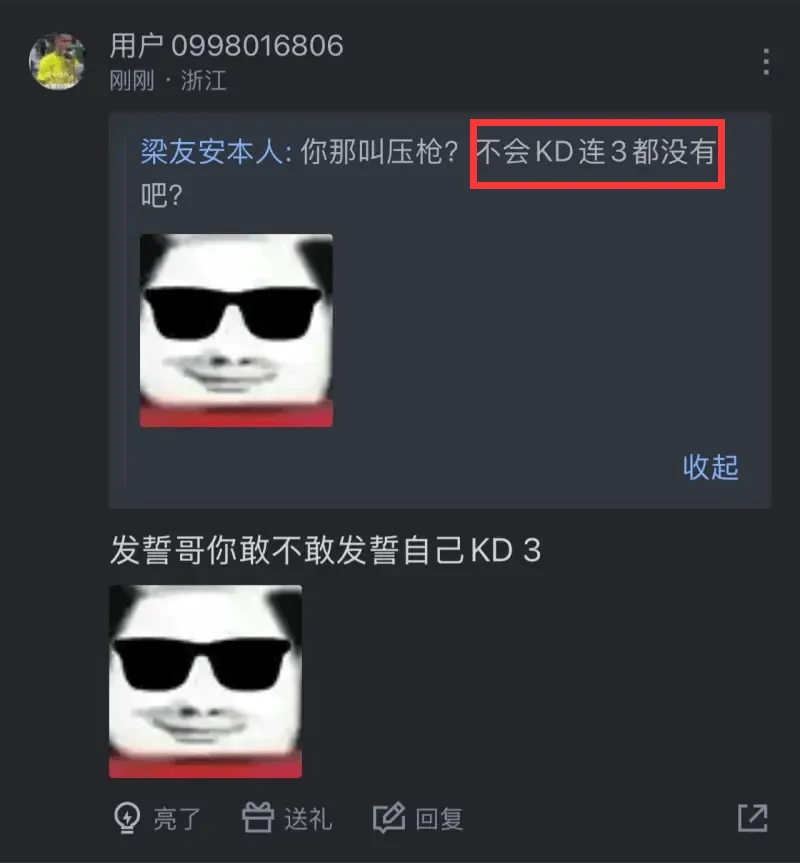Viewport: 800px width, 863px height.
Task: Open the commenter's profile avatar
Action: (x=57, y=61)
